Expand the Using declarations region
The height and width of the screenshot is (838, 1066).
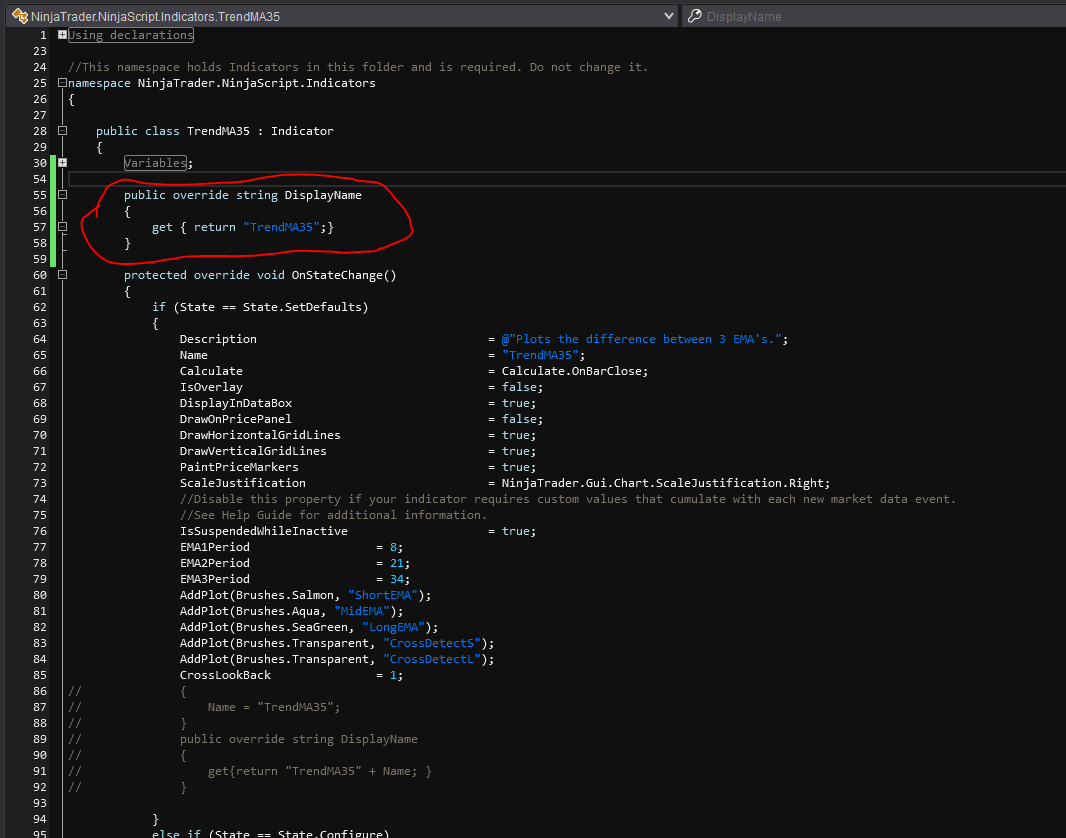click(63, 35)
